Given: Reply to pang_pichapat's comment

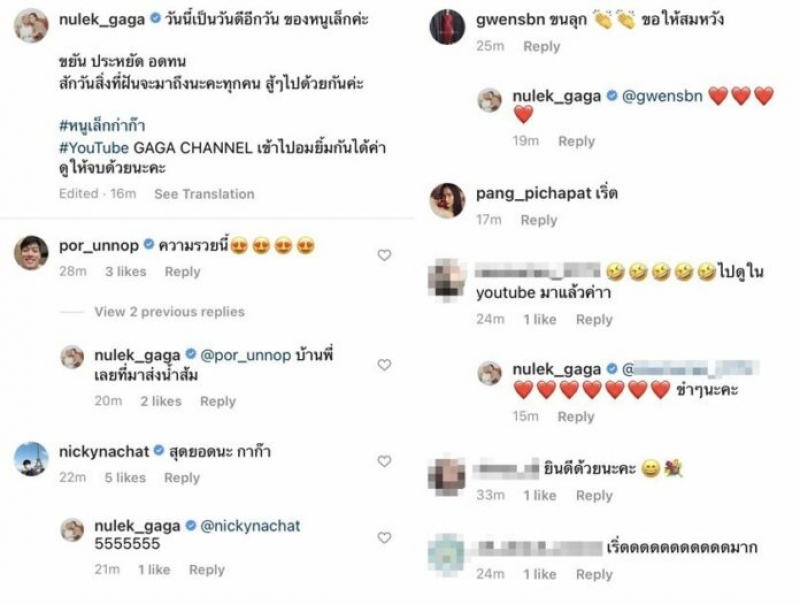Looking at the screenshot, I should tap(539, 220).
